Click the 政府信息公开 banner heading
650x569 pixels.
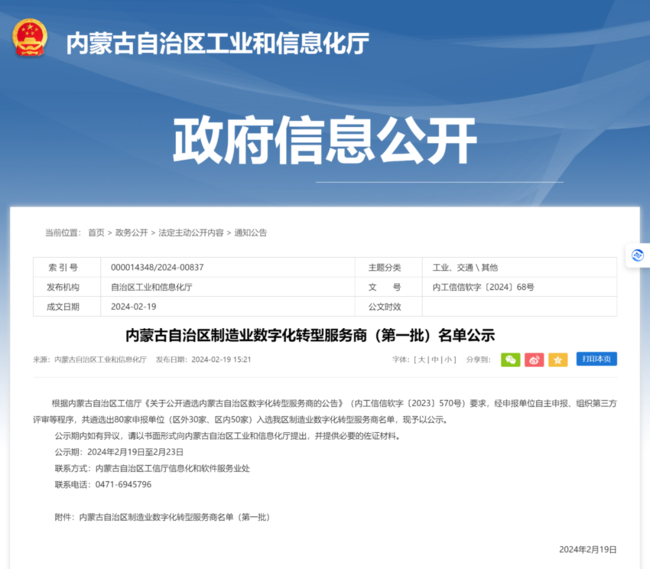click(325, 142)
